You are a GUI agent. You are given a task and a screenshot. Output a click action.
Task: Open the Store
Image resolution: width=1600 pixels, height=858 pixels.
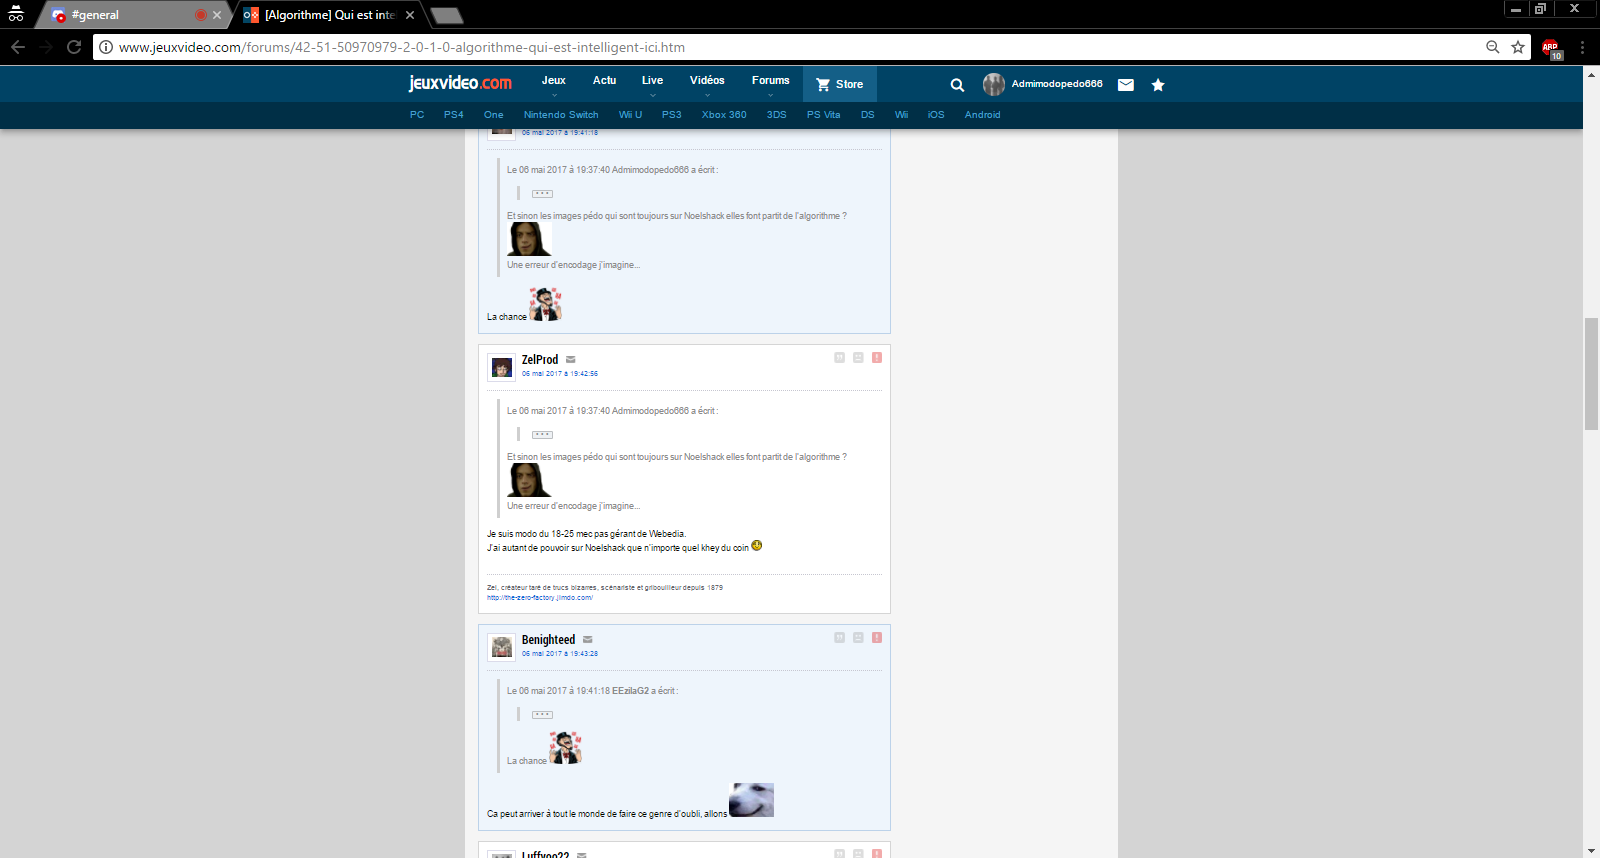pos(840,84)
